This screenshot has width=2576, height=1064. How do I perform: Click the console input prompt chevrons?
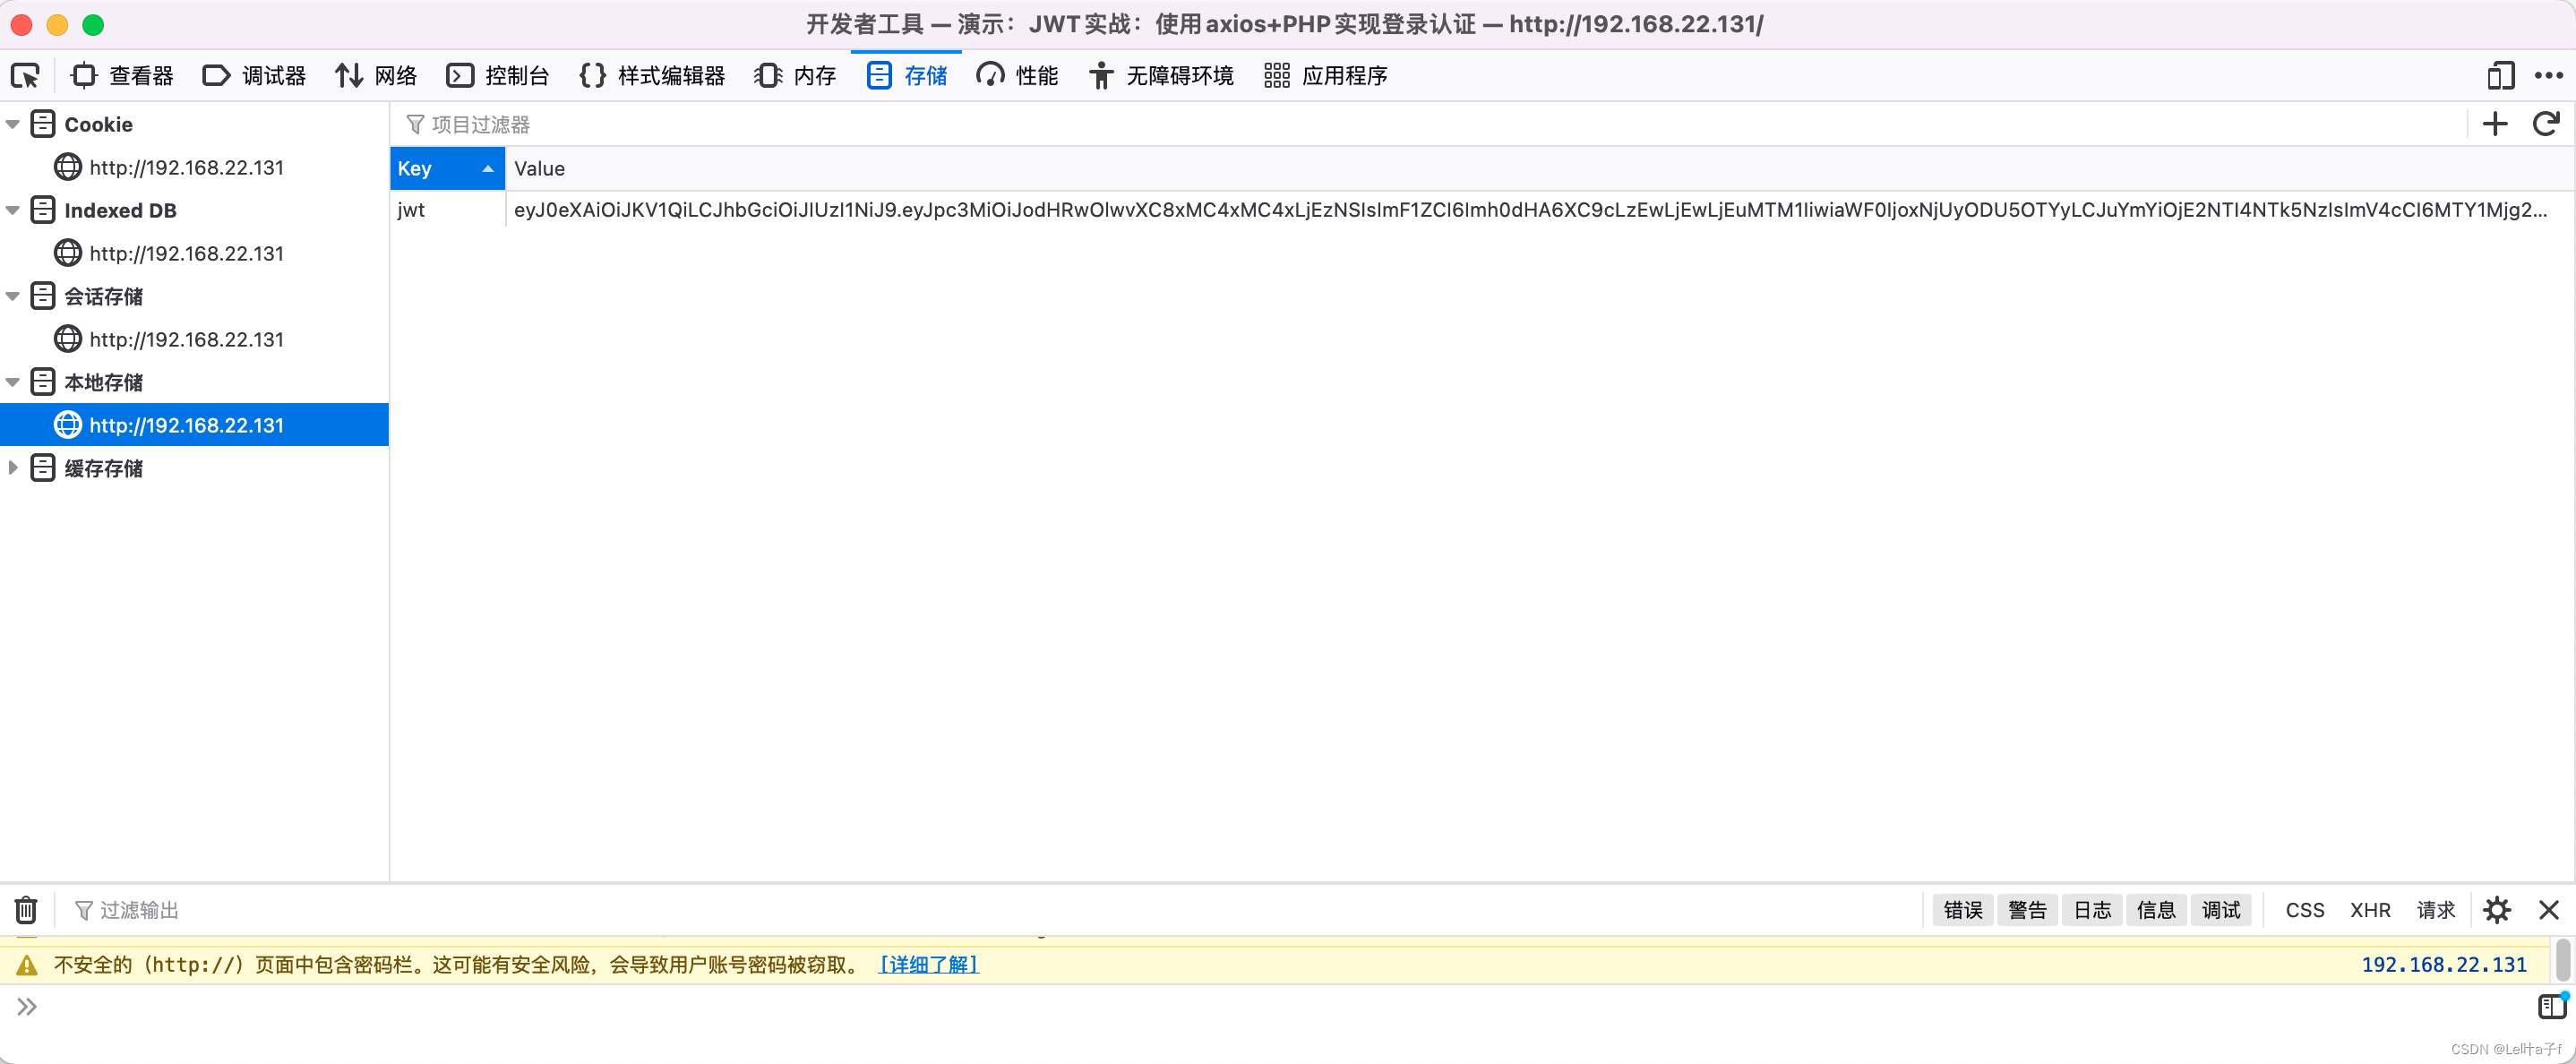(27, 1006)
